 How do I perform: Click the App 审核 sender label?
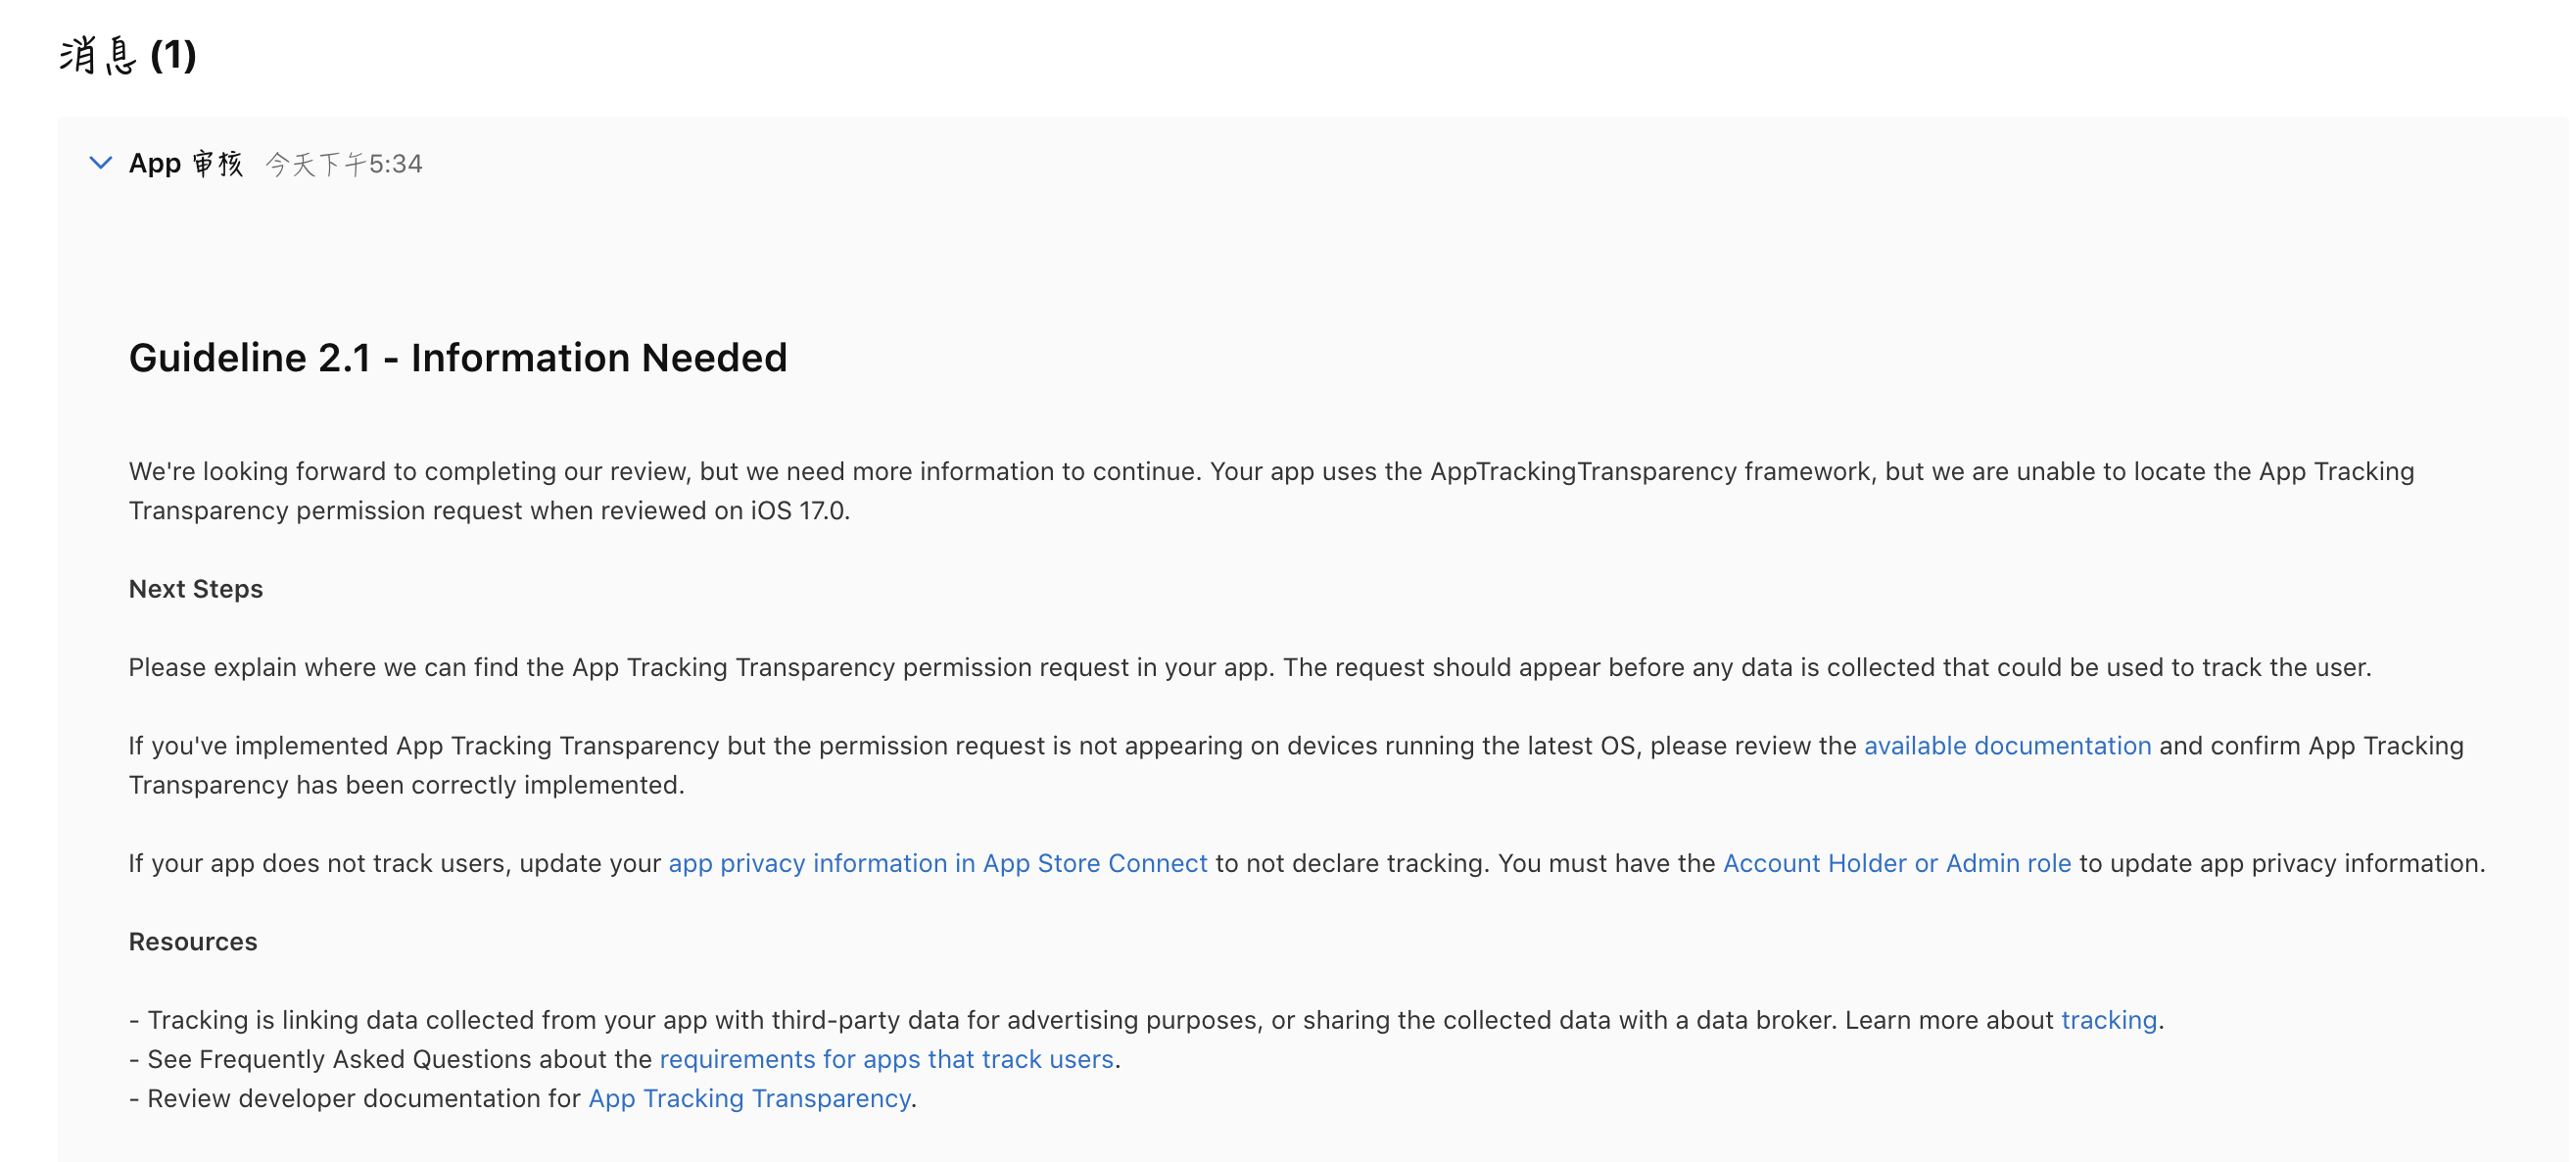(x=186, y=163)
